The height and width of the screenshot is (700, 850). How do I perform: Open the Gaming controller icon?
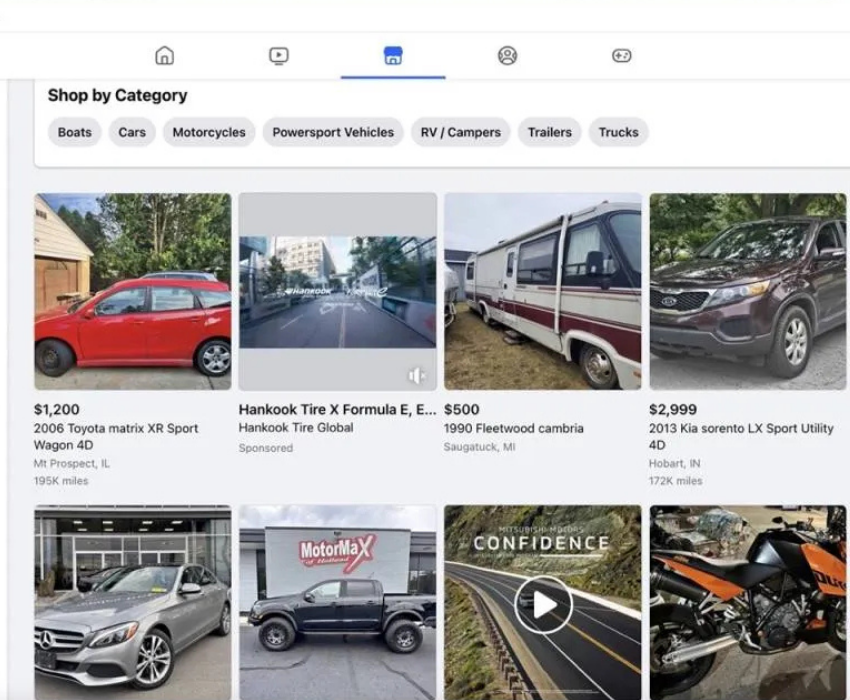pos(621,56)
